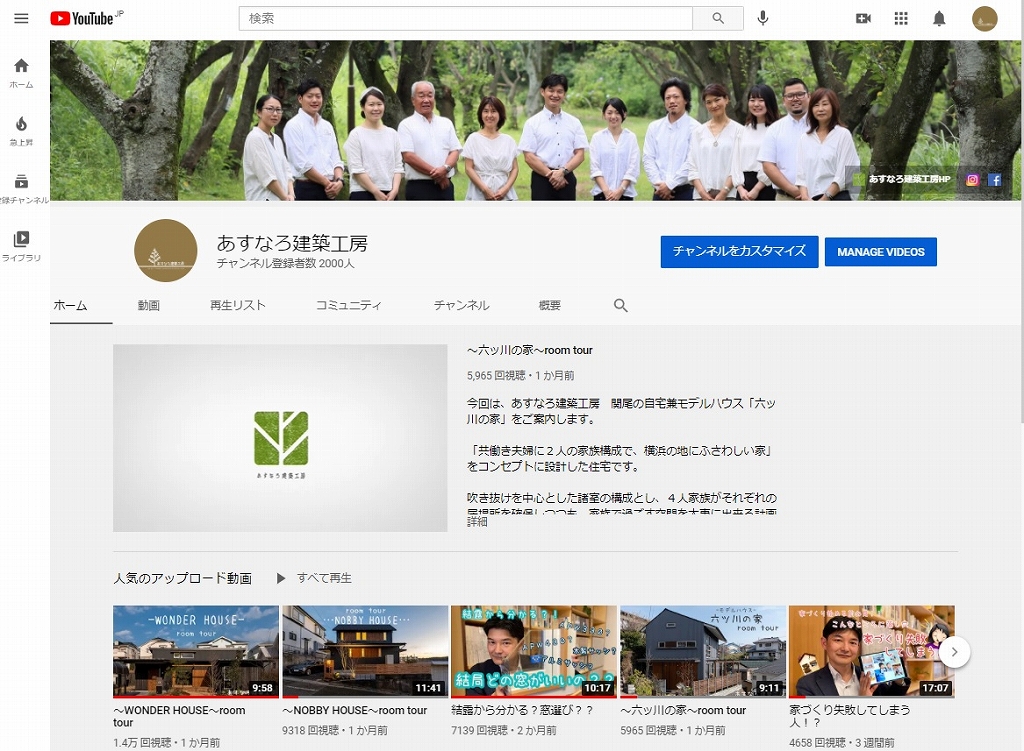Click ～六ッ川の家～room tour title under carousel
Screen dimensions: 1024x751
point(683,711)
